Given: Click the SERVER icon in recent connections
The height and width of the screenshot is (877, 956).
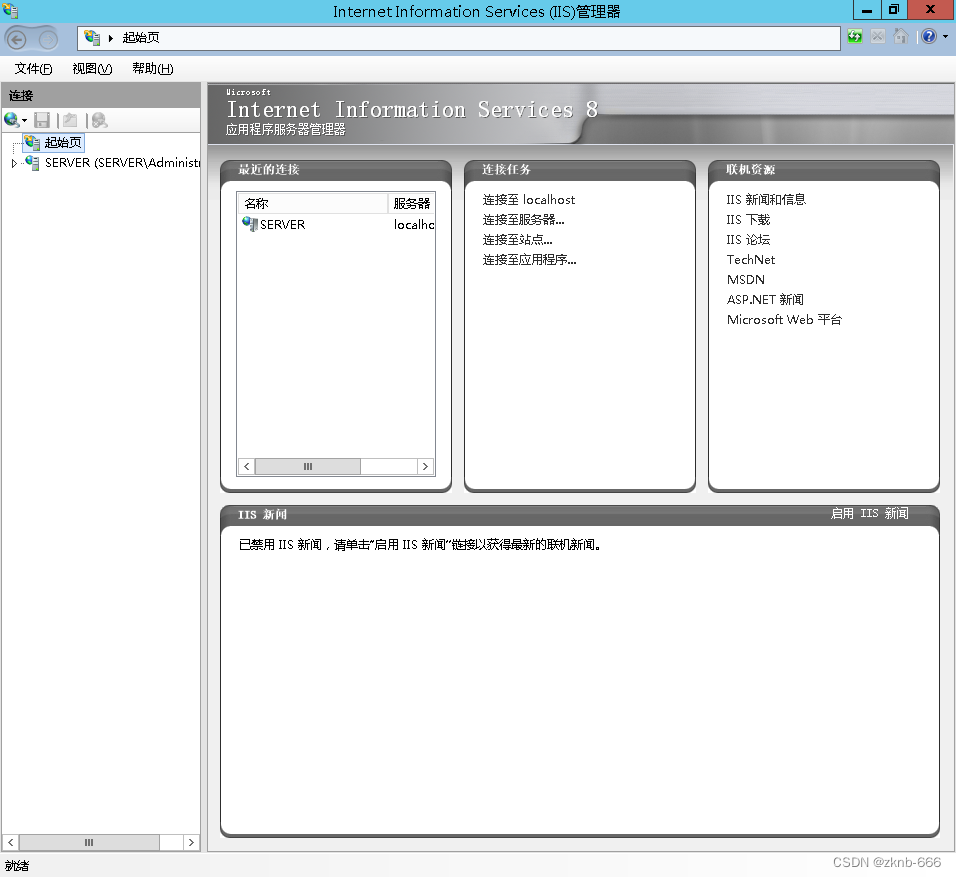Looking at the screenshot, I should click(249, 224).
